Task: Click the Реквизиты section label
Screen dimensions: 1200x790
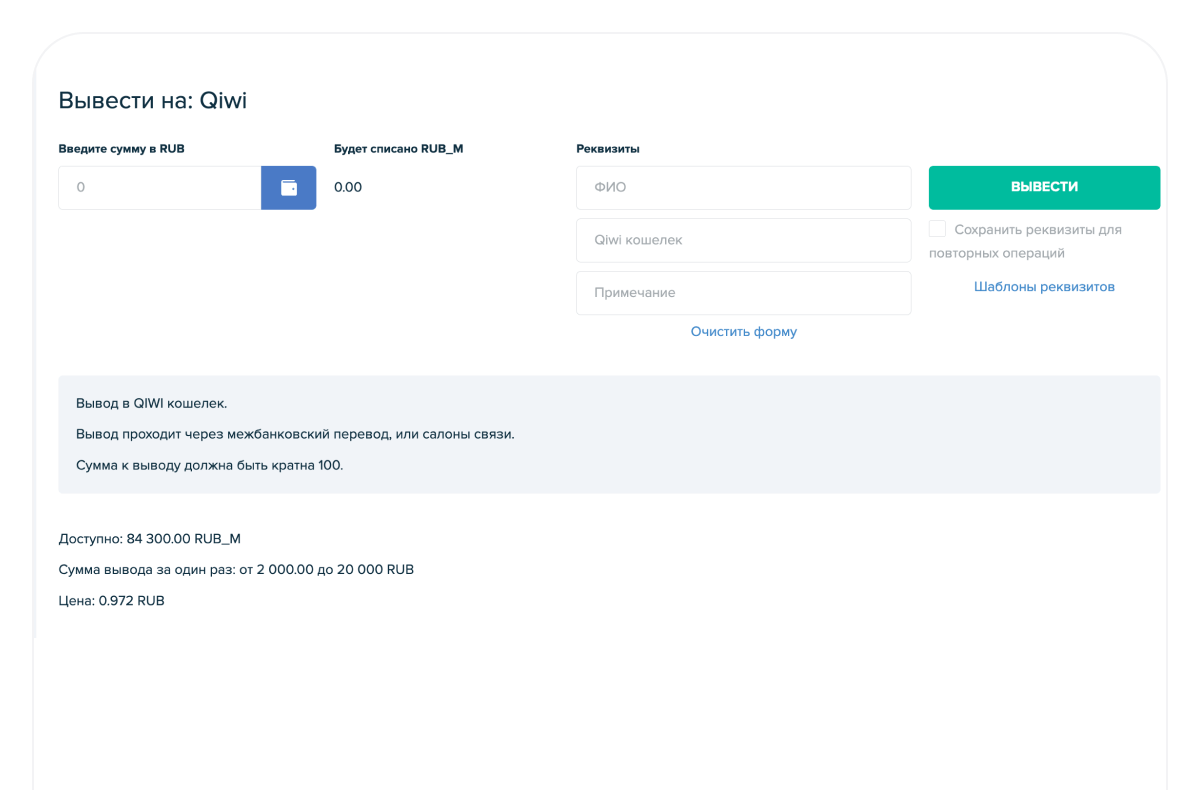Action: [x=607, y=149]
